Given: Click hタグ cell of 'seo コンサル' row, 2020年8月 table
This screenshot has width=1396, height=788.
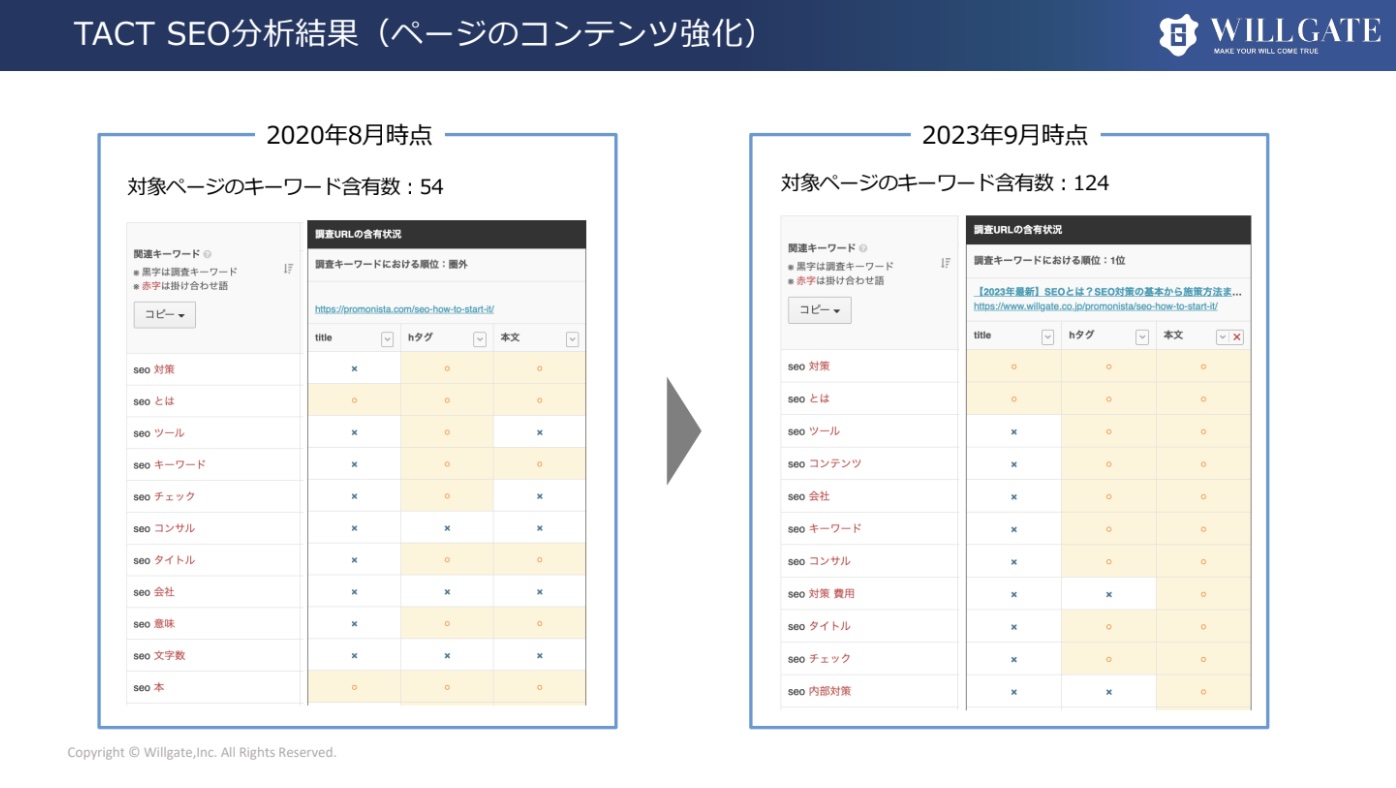Looking at the screenshot, I should click(x=447, y=528).
